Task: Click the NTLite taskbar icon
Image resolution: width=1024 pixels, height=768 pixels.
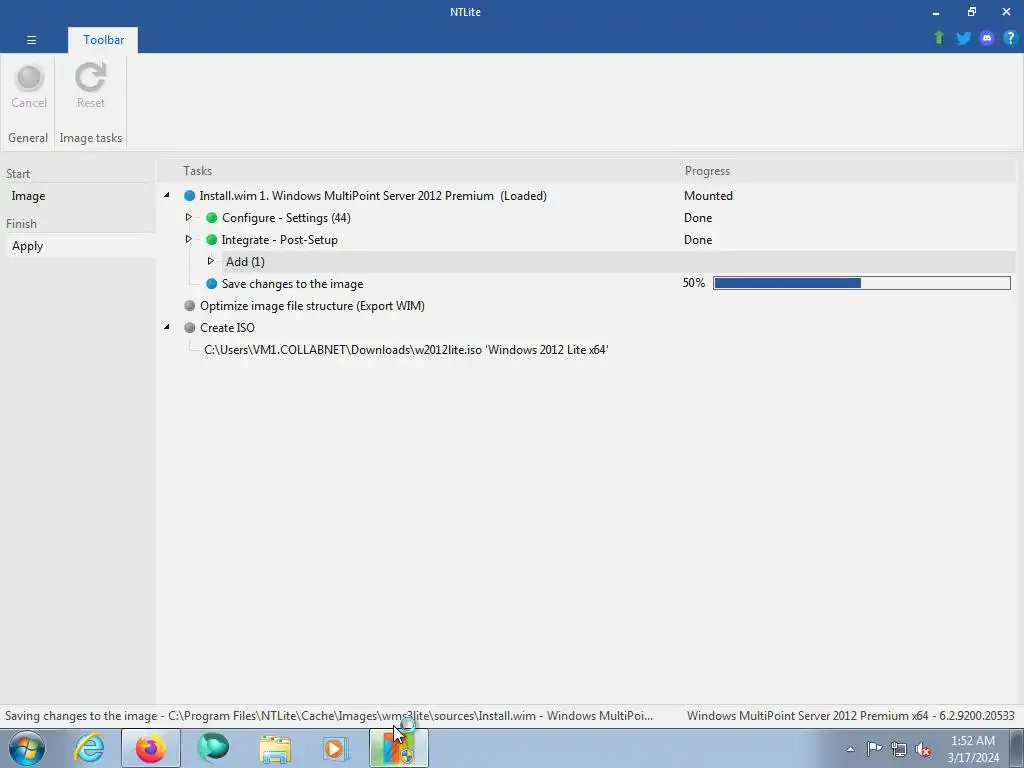Action: 398,748
